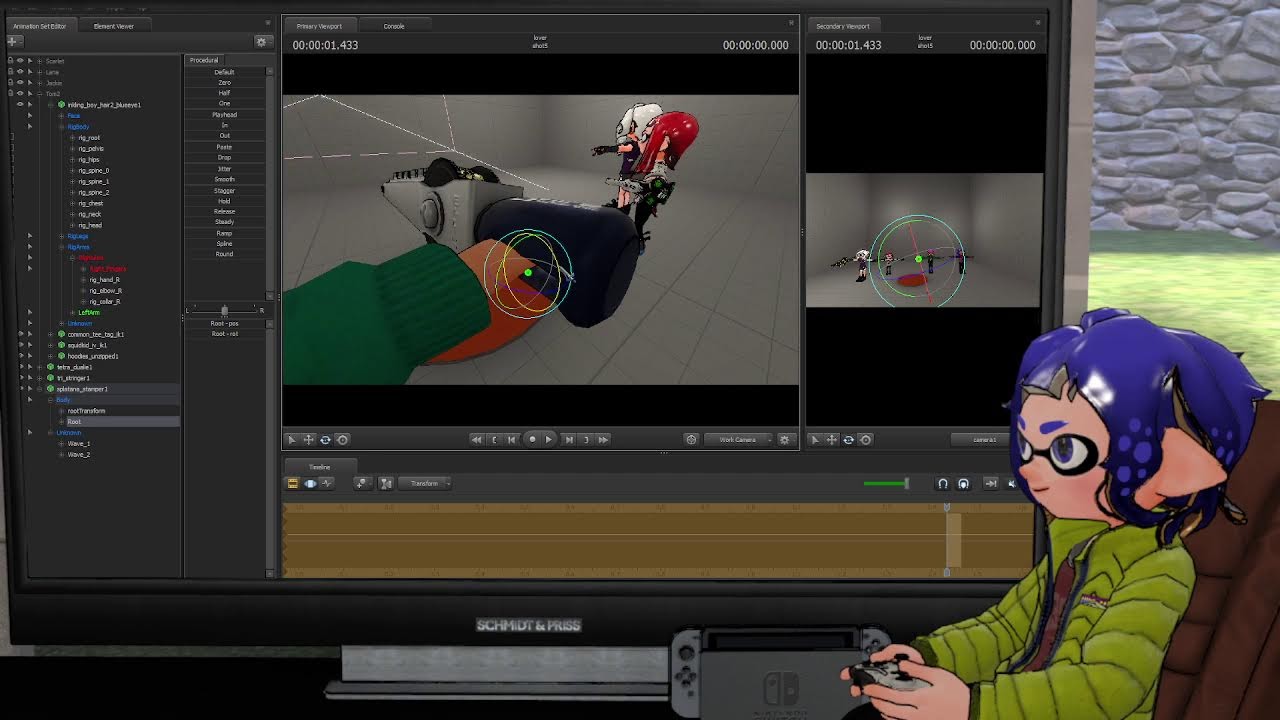Click the Root - pos control
Image resolution: width=1280 pixels, height=720 pixels.
224,323
